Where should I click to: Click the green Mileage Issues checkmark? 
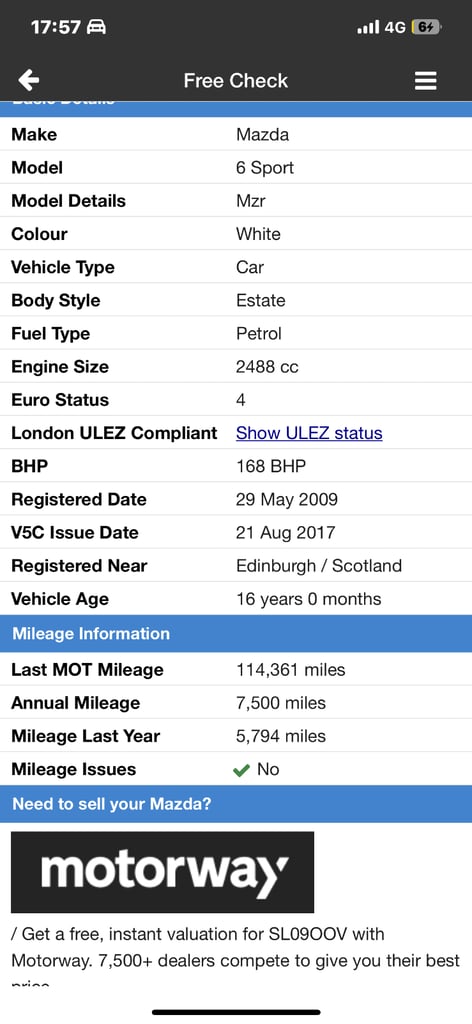pyautogui.click(x=241, y=770)
